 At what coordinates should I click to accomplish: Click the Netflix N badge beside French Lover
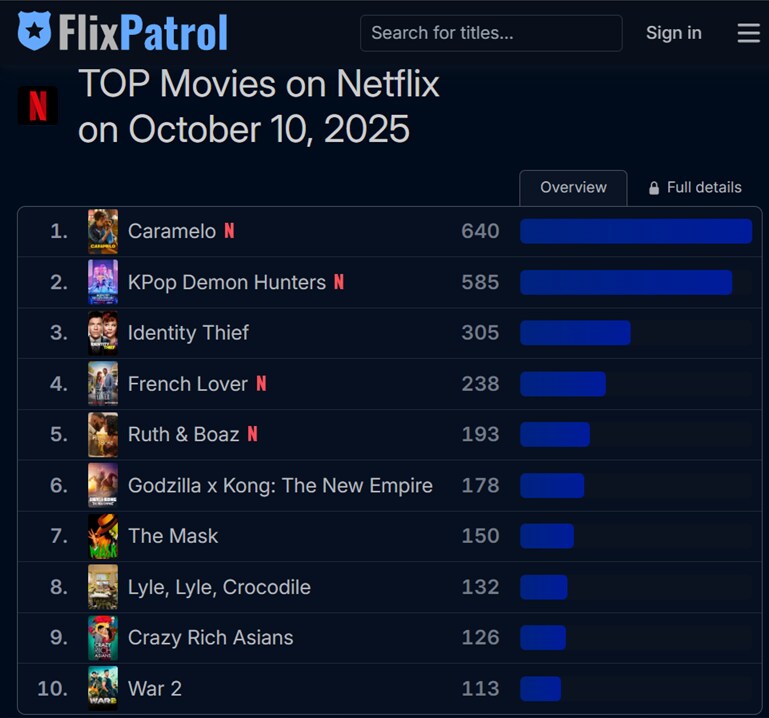[x=261, y=383]
